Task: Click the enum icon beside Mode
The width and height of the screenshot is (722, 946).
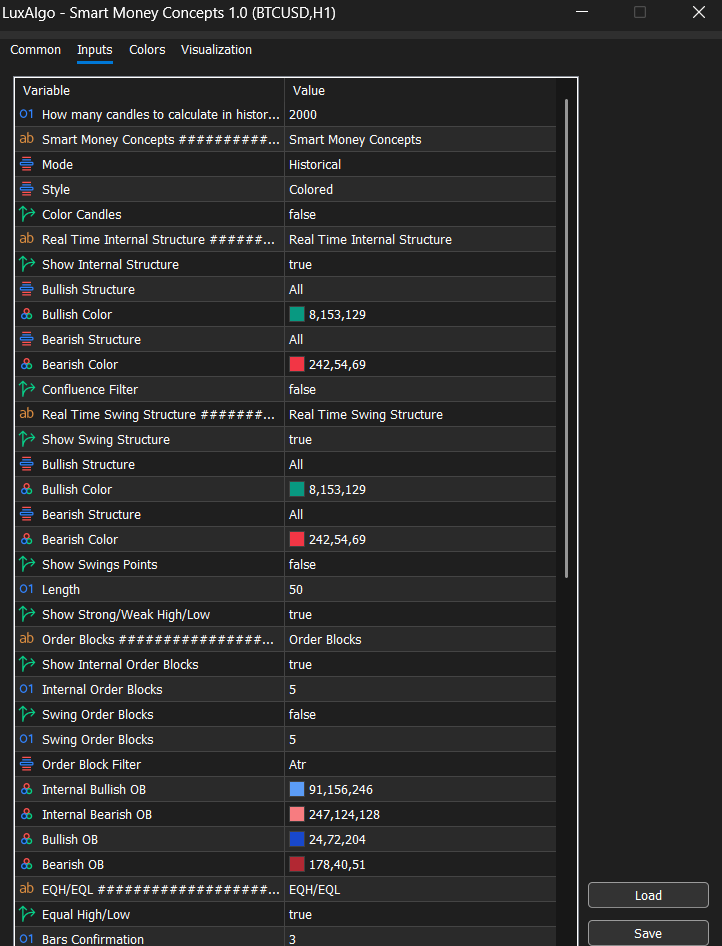Action: (x=27, y=164)
